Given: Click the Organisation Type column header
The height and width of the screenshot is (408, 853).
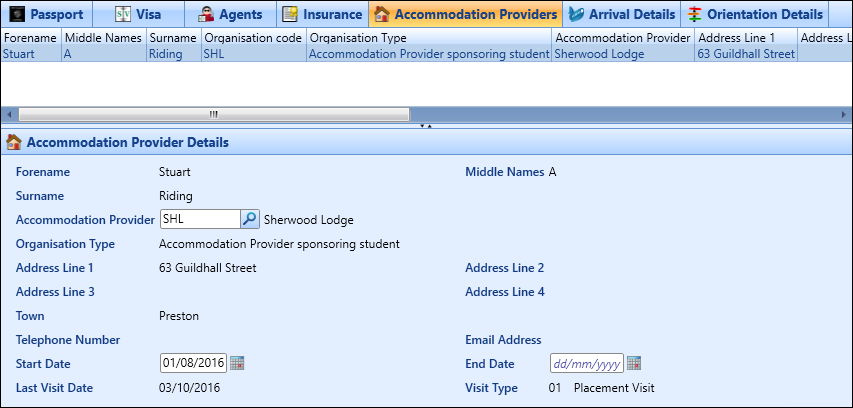Looking at the screenshot, I should 429,38.
